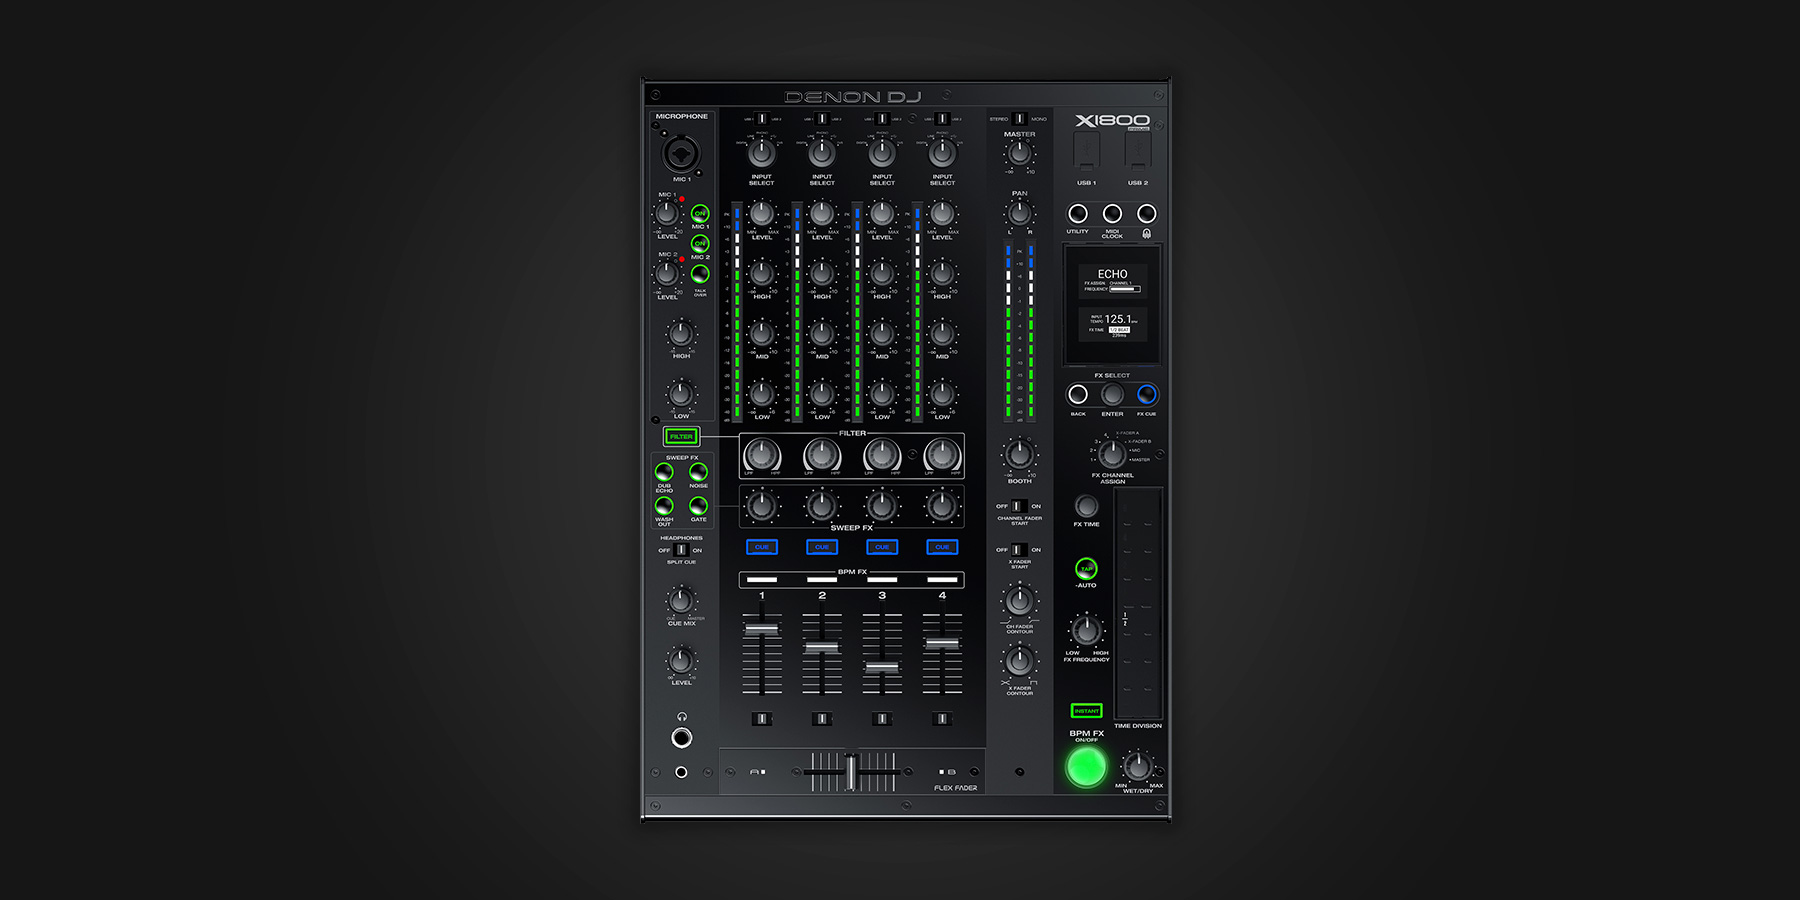Flip channel 3 USB 1/USB 2 switch
Image resolution: width=1800 pixels, height=900 pixels.
882,119
